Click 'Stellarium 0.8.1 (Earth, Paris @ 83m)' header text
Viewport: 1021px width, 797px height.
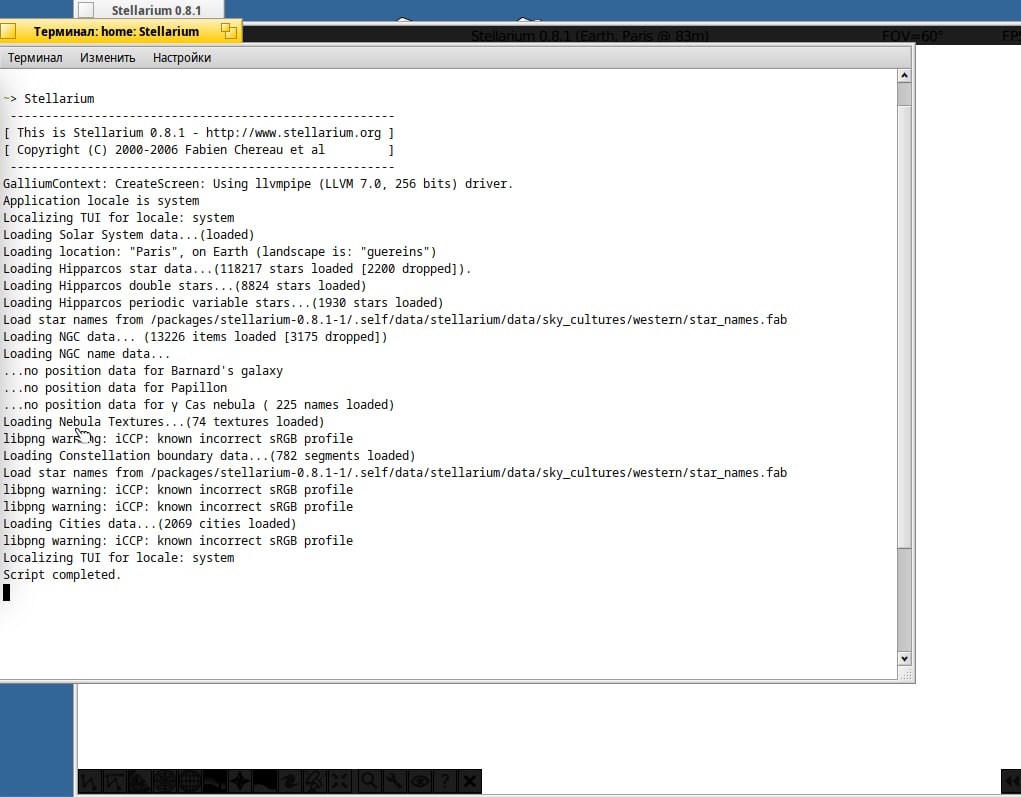point(589,36)
